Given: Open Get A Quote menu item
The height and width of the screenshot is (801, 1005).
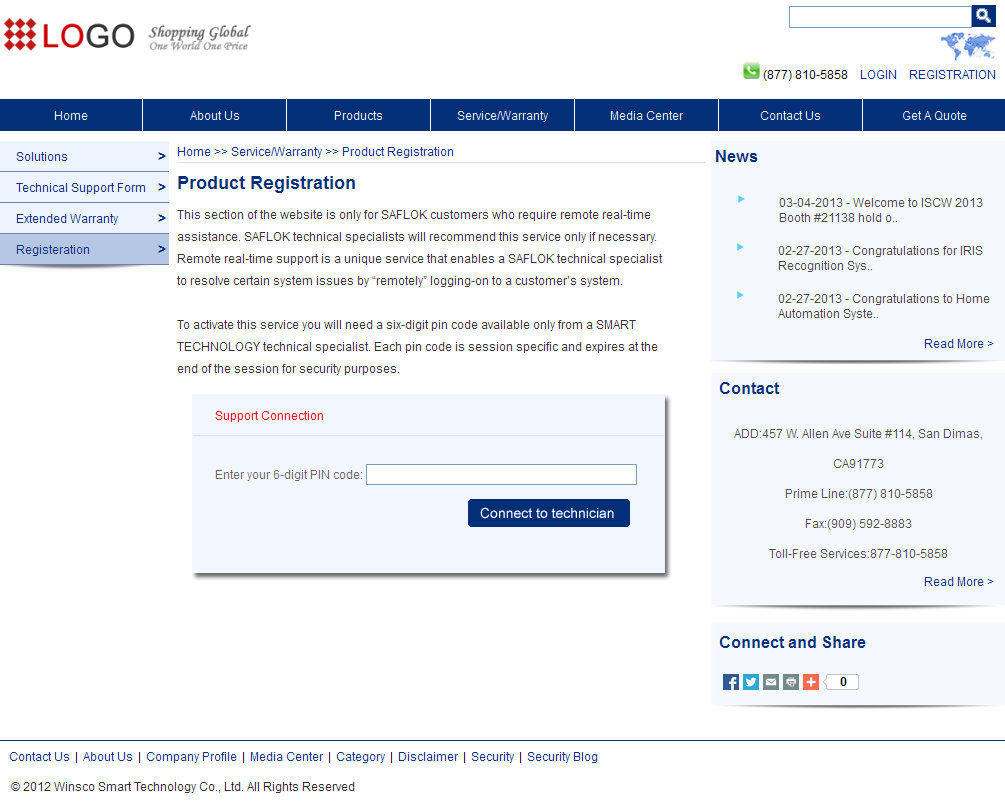Looking at the screenshot, I should [x=934, y=115].
